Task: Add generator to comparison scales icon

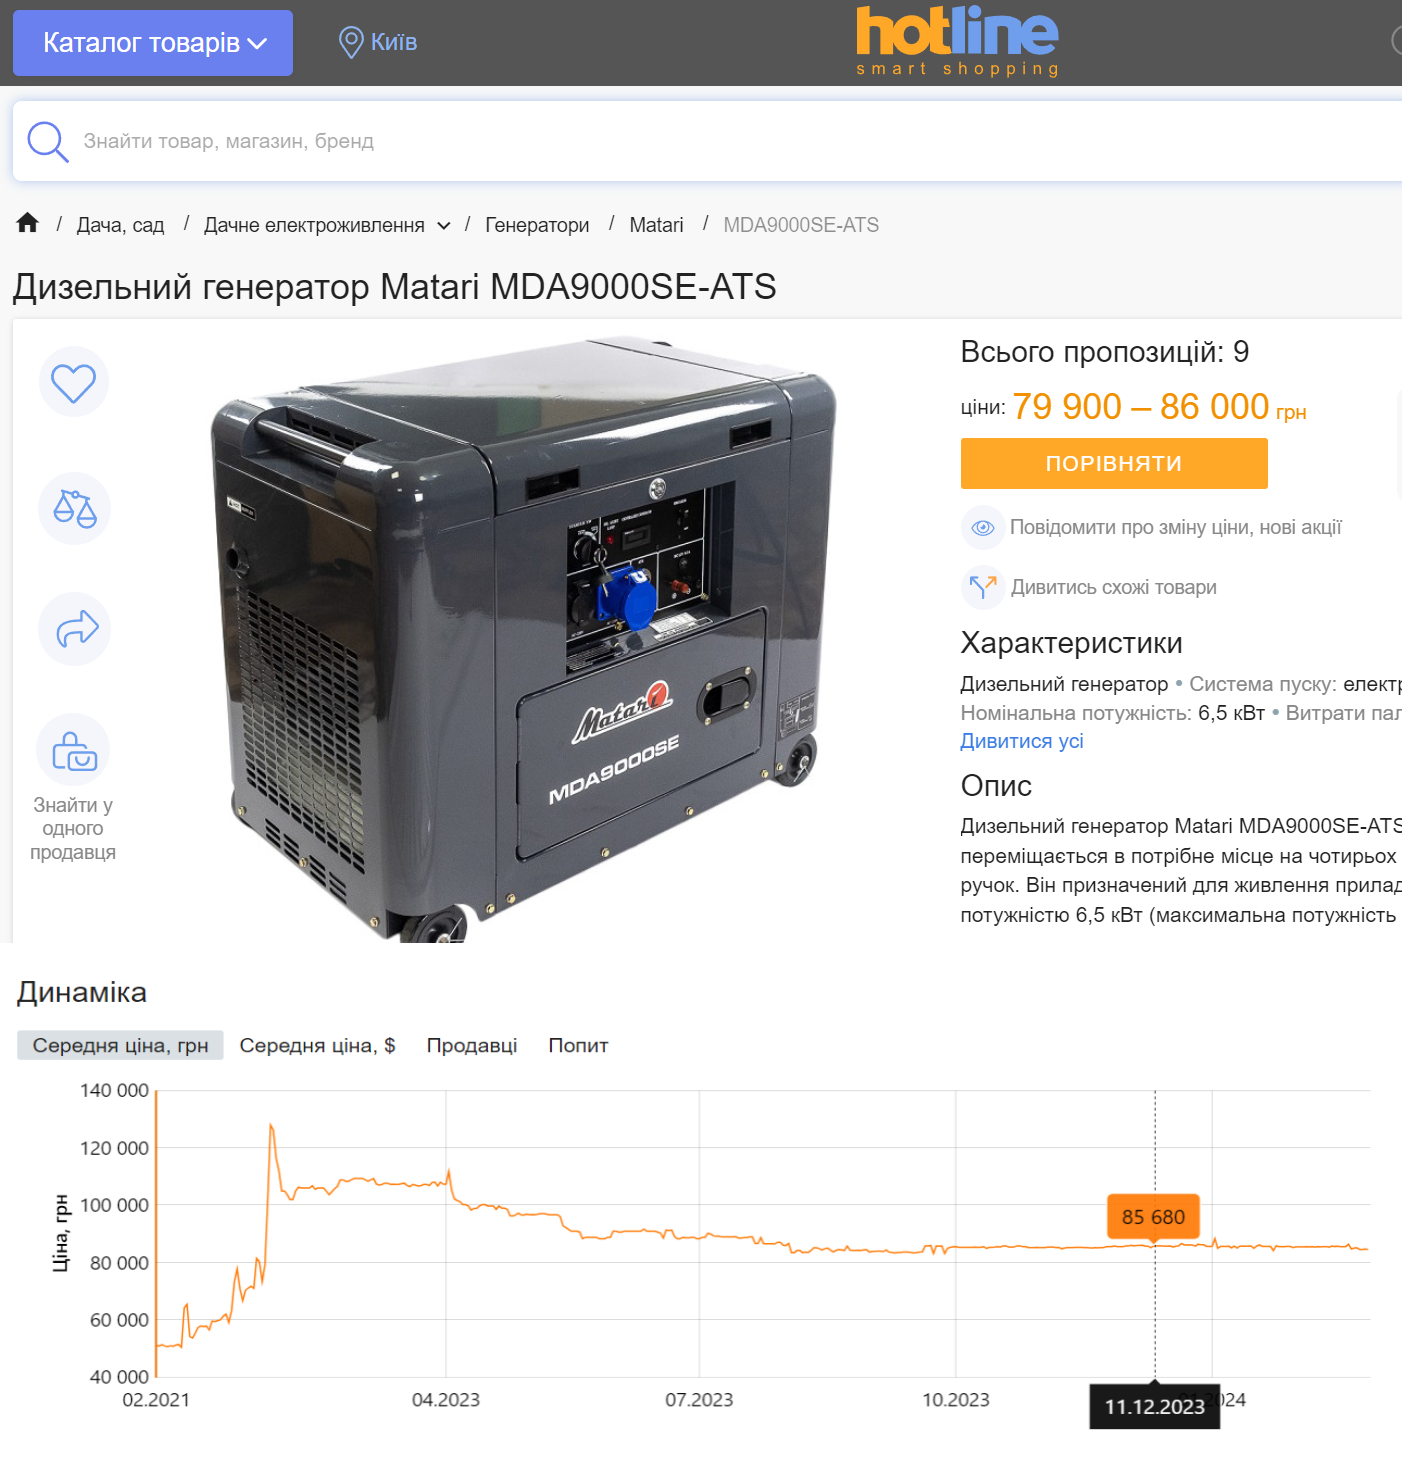Action: pos(74,508)
